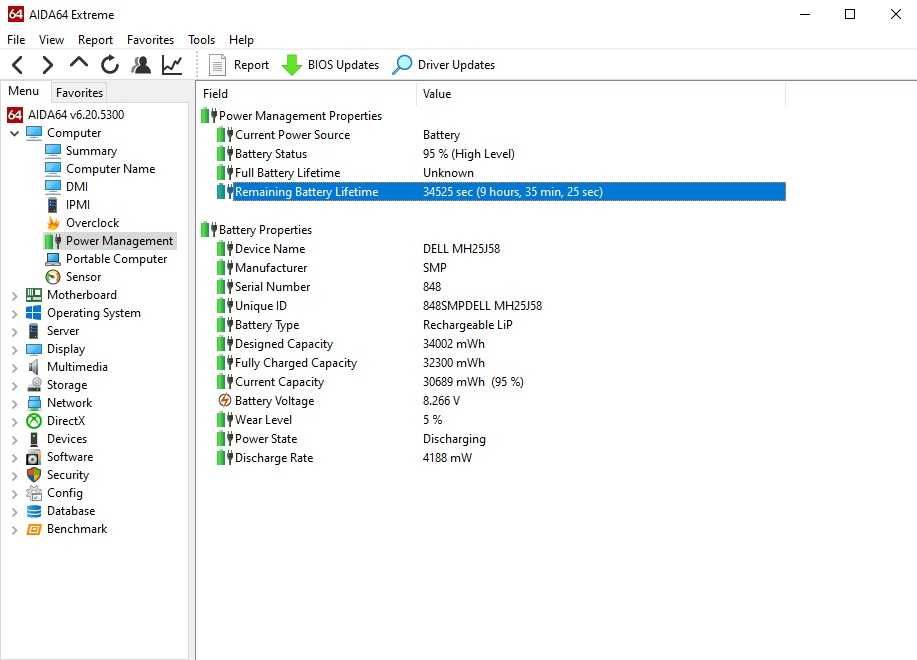Click the Storage drive icon
This screenshot has height=660, width=917.
(34, 385)
